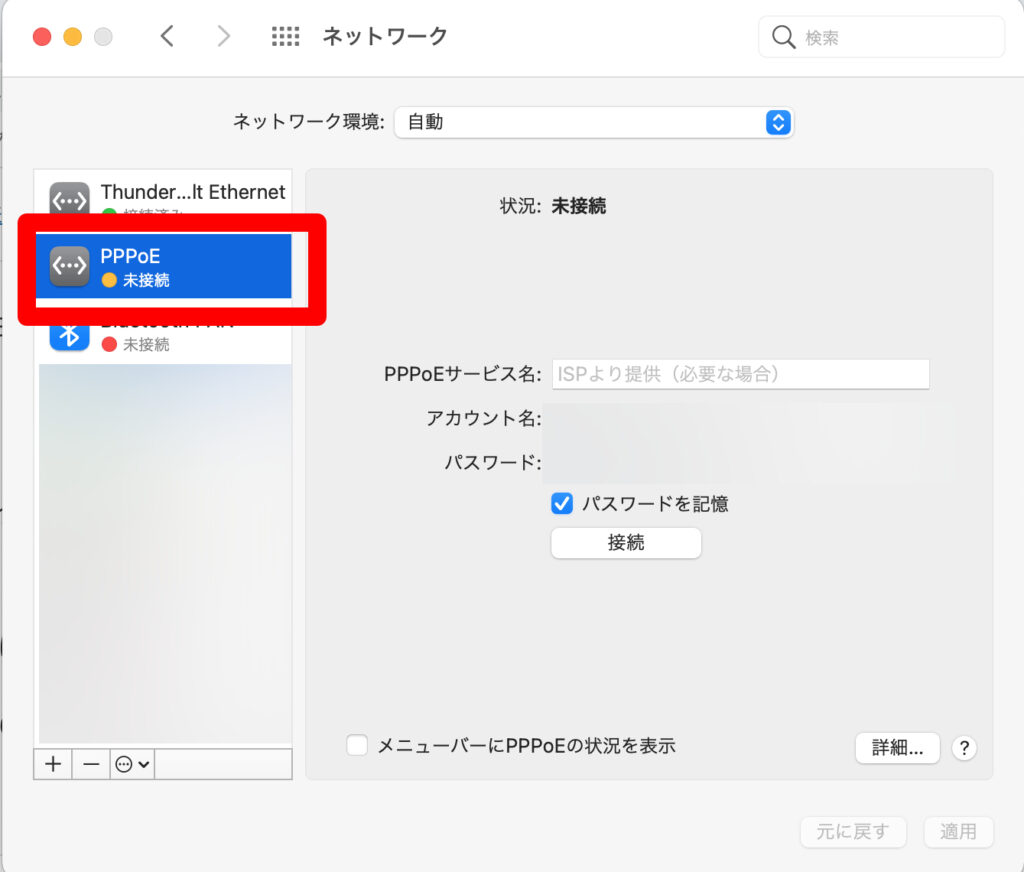Click the Thunderbolt Ethernet service icon
1024x872 pixels.
69,199
